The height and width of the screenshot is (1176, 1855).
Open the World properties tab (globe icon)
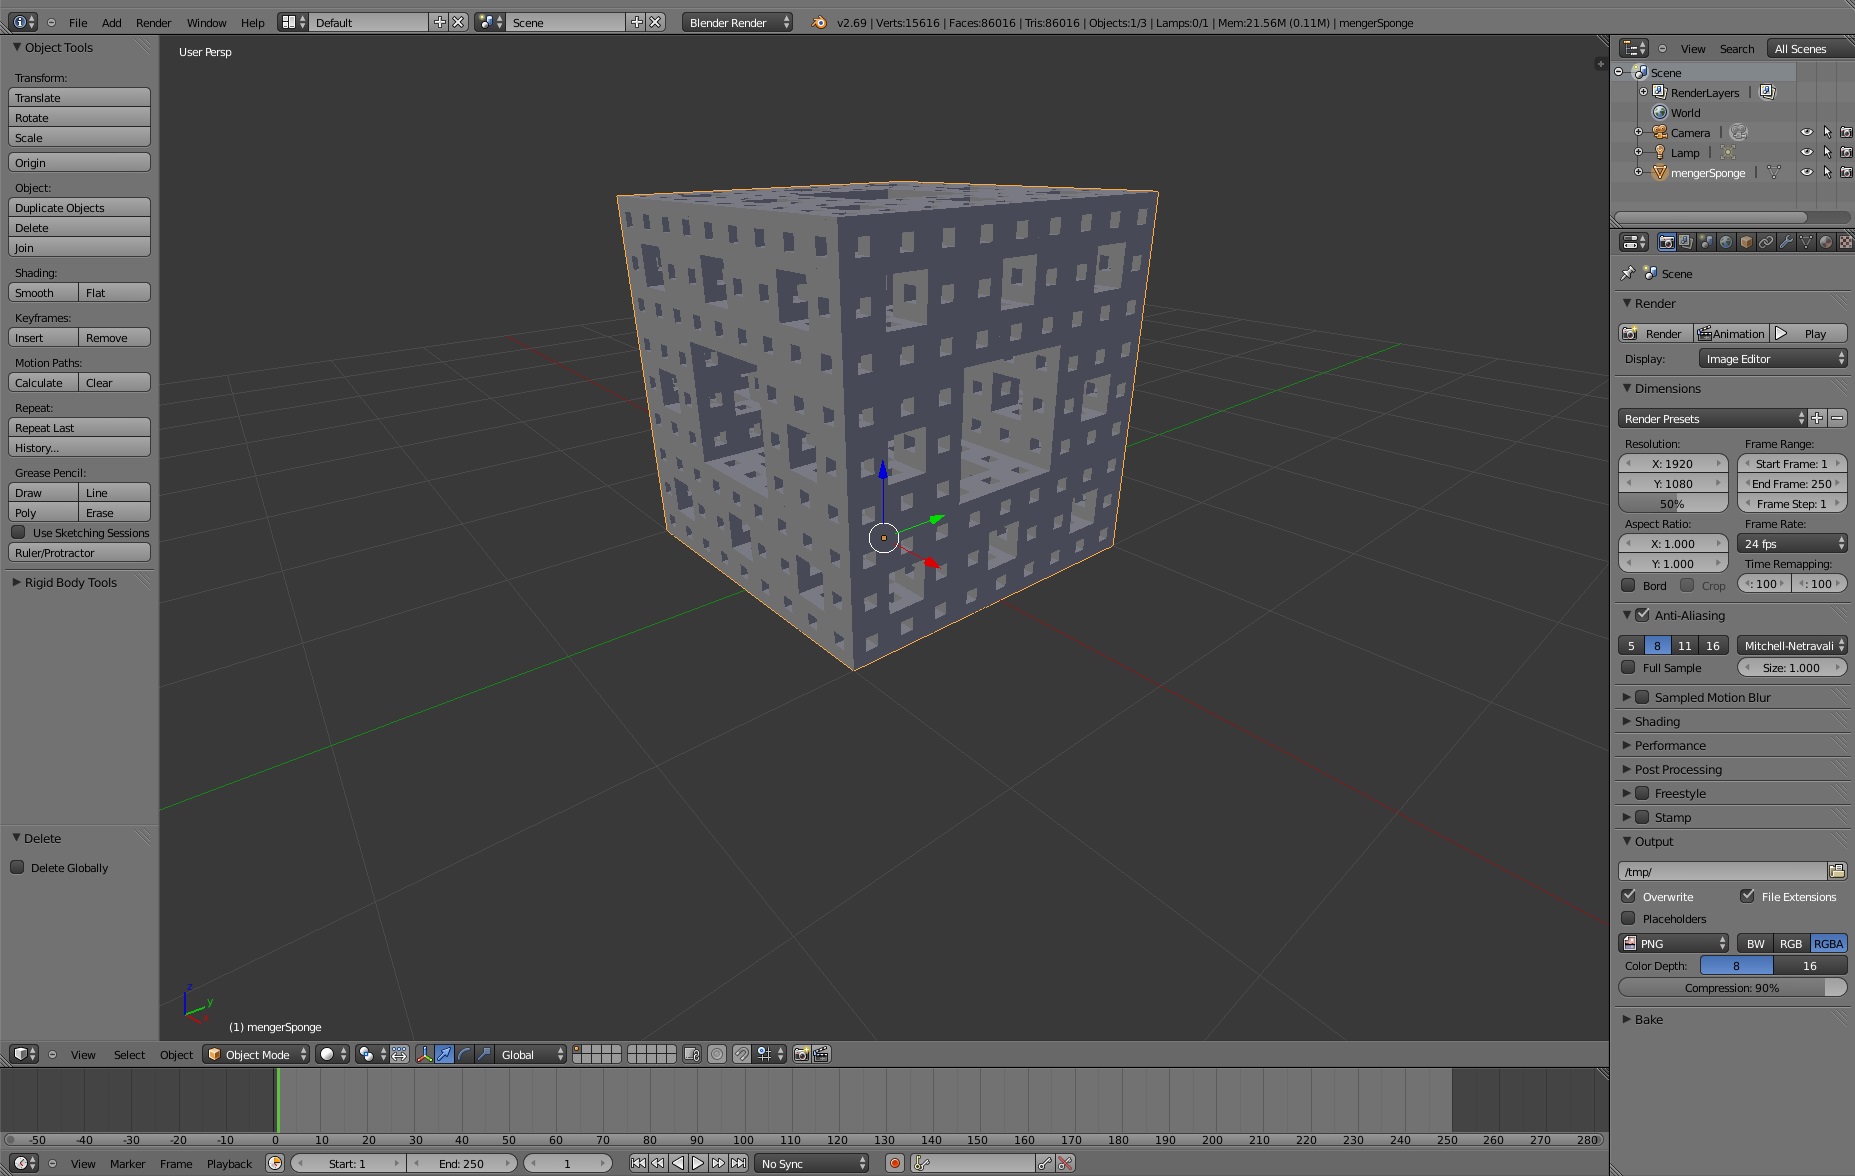[1726, 242]
